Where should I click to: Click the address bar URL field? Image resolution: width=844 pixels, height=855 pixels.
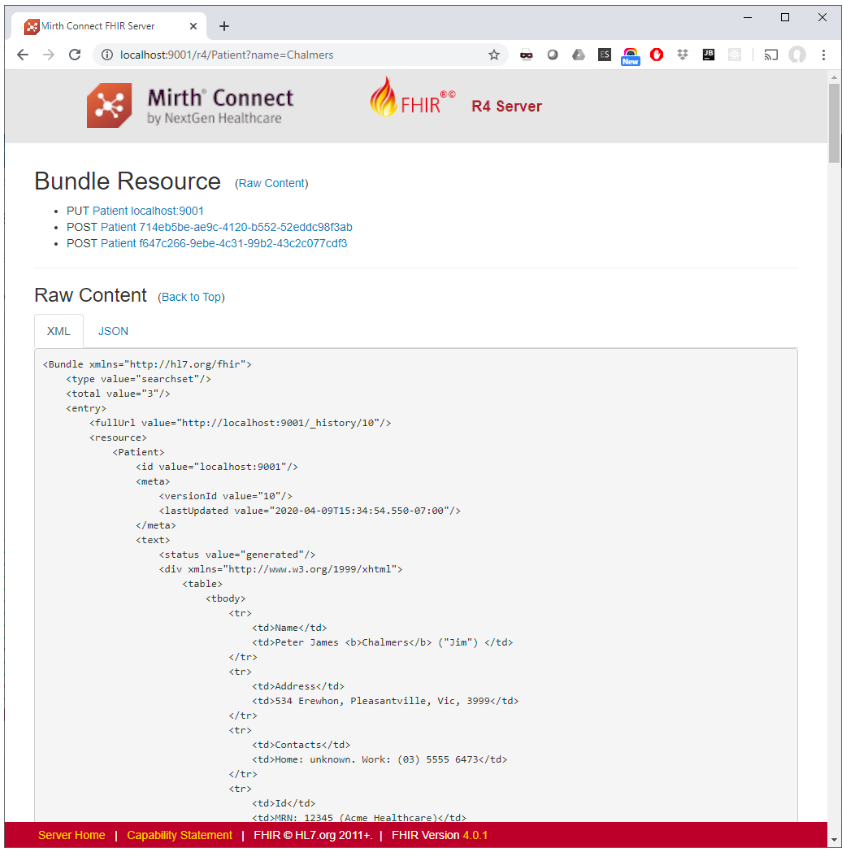pos(300,55)
